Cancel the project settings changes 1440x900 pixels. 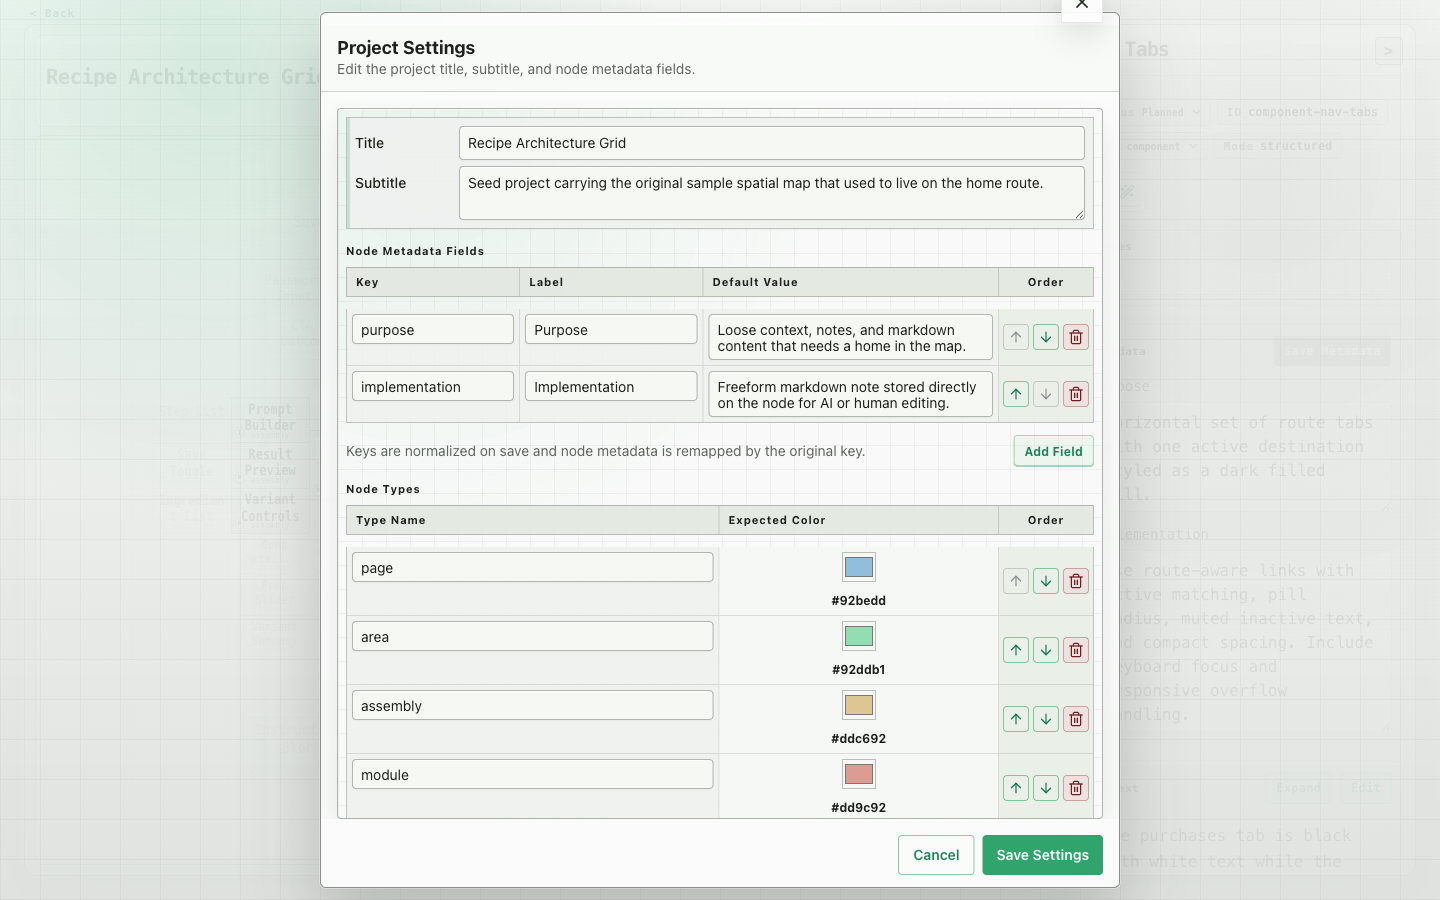click(x=936, y=855)
